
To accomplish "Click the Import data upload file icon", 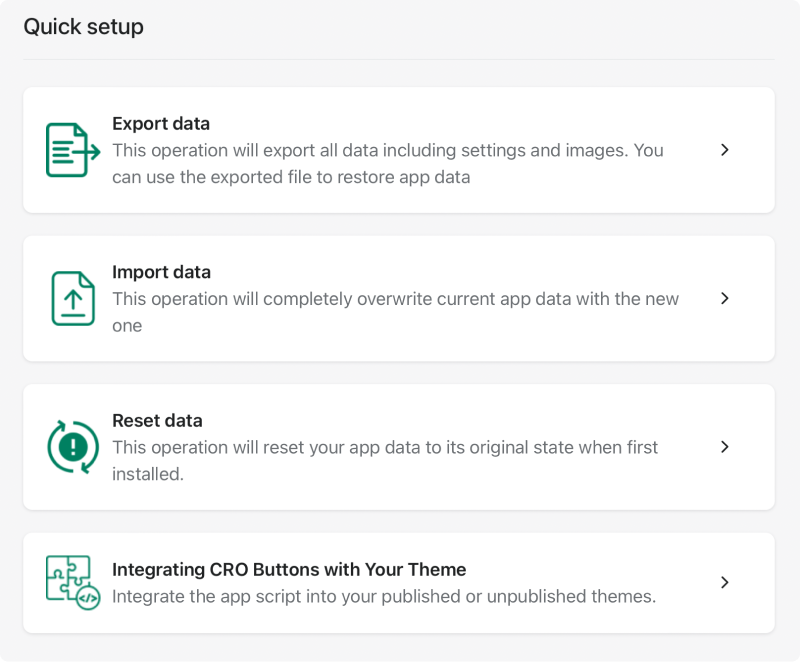I will [73, 298].
